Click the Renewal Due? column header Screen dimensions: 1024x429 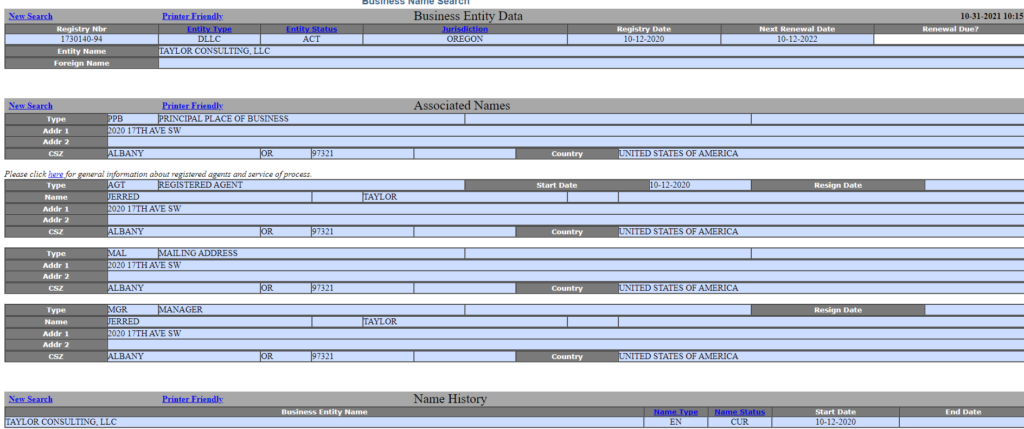click(x=950, y=29)
